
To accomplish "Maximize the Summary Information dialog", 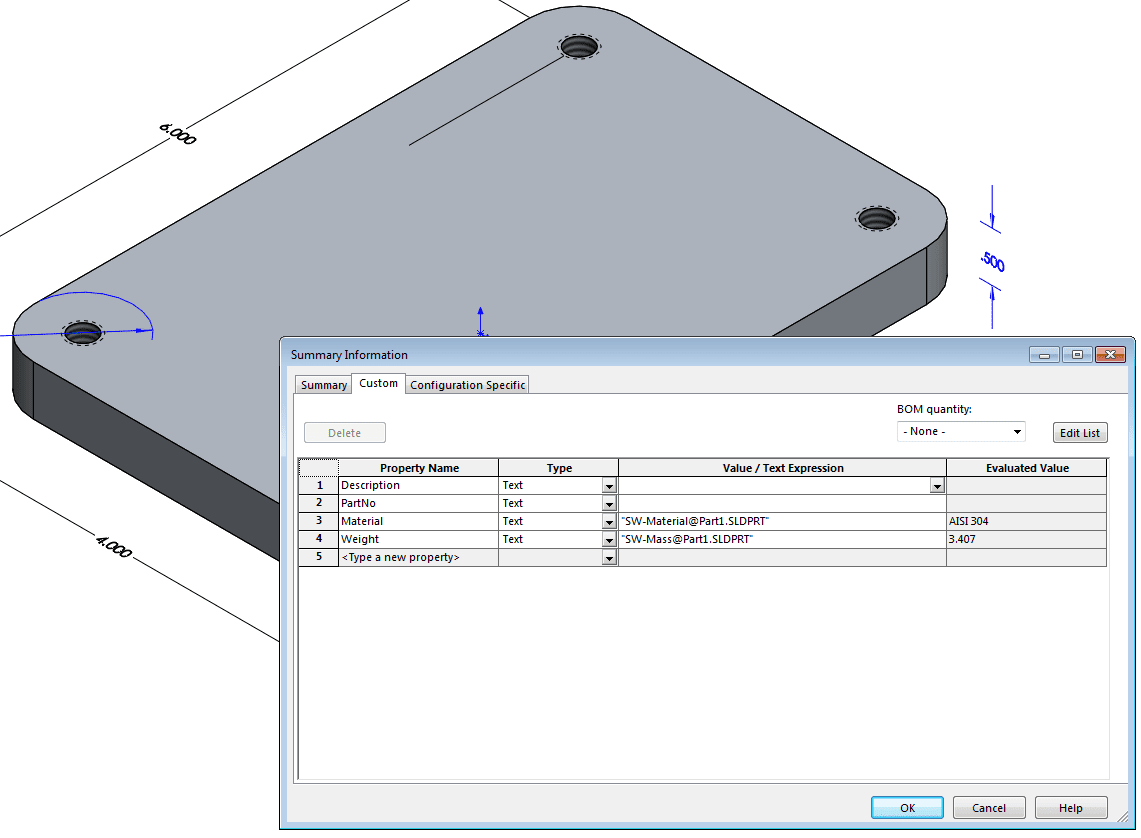I will pyautogui.click(x=1077, y=355).
